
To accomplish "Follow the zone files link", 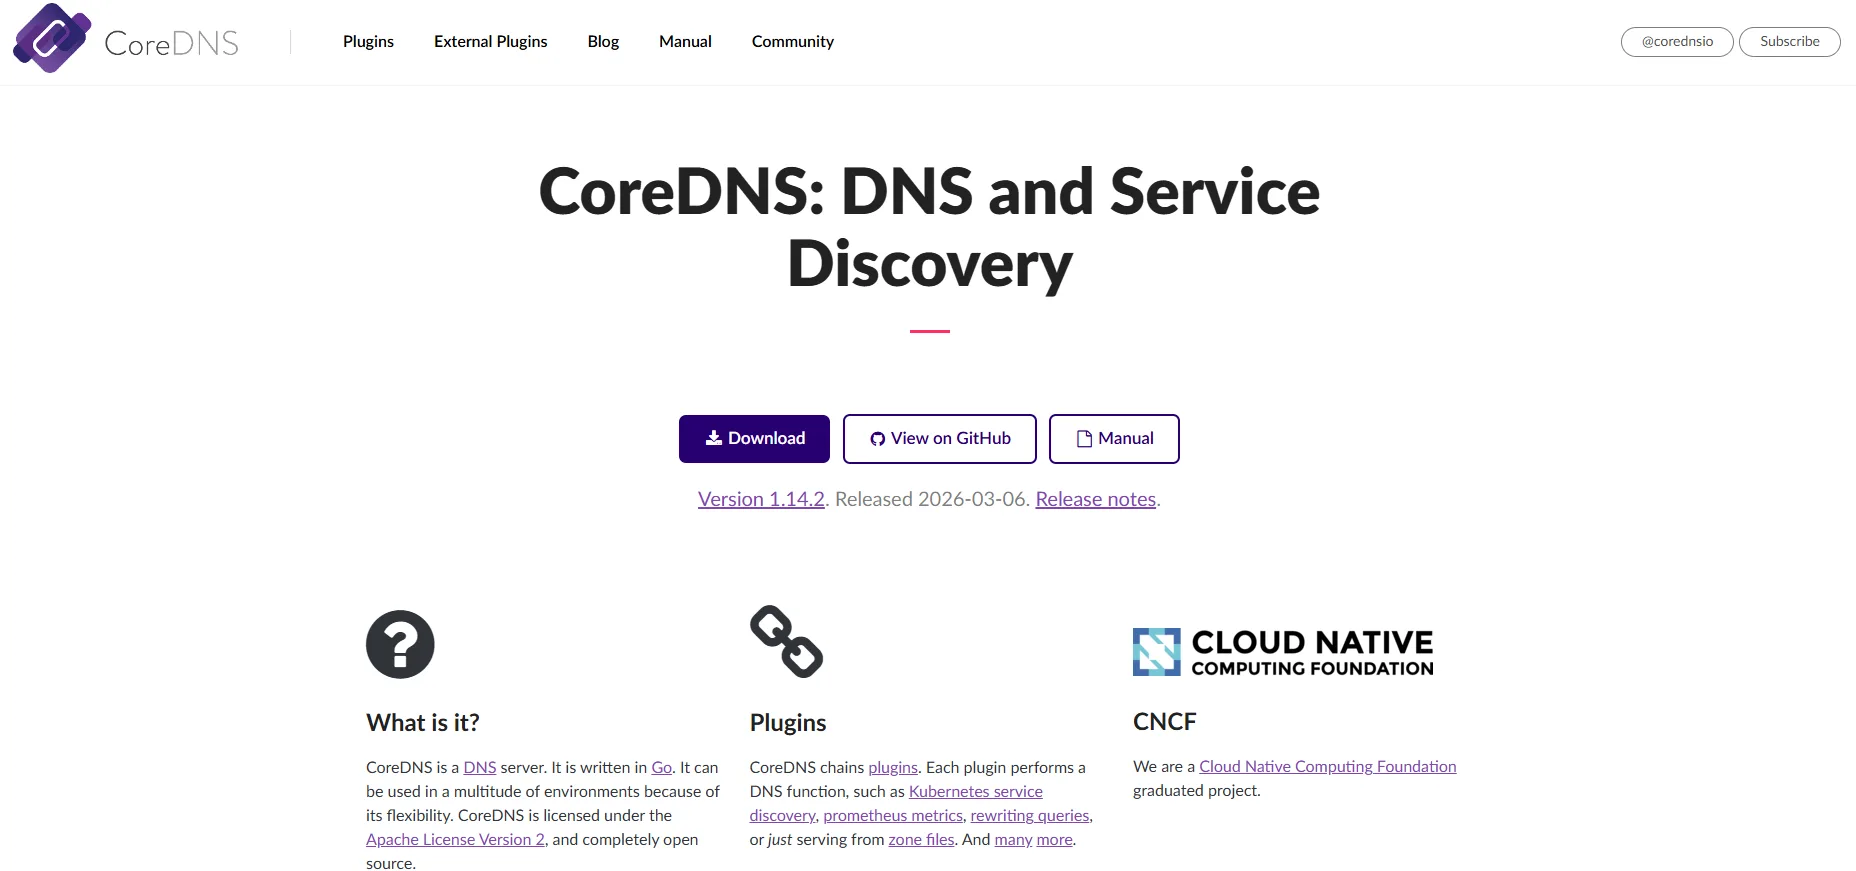I will (x=921, y=839).
